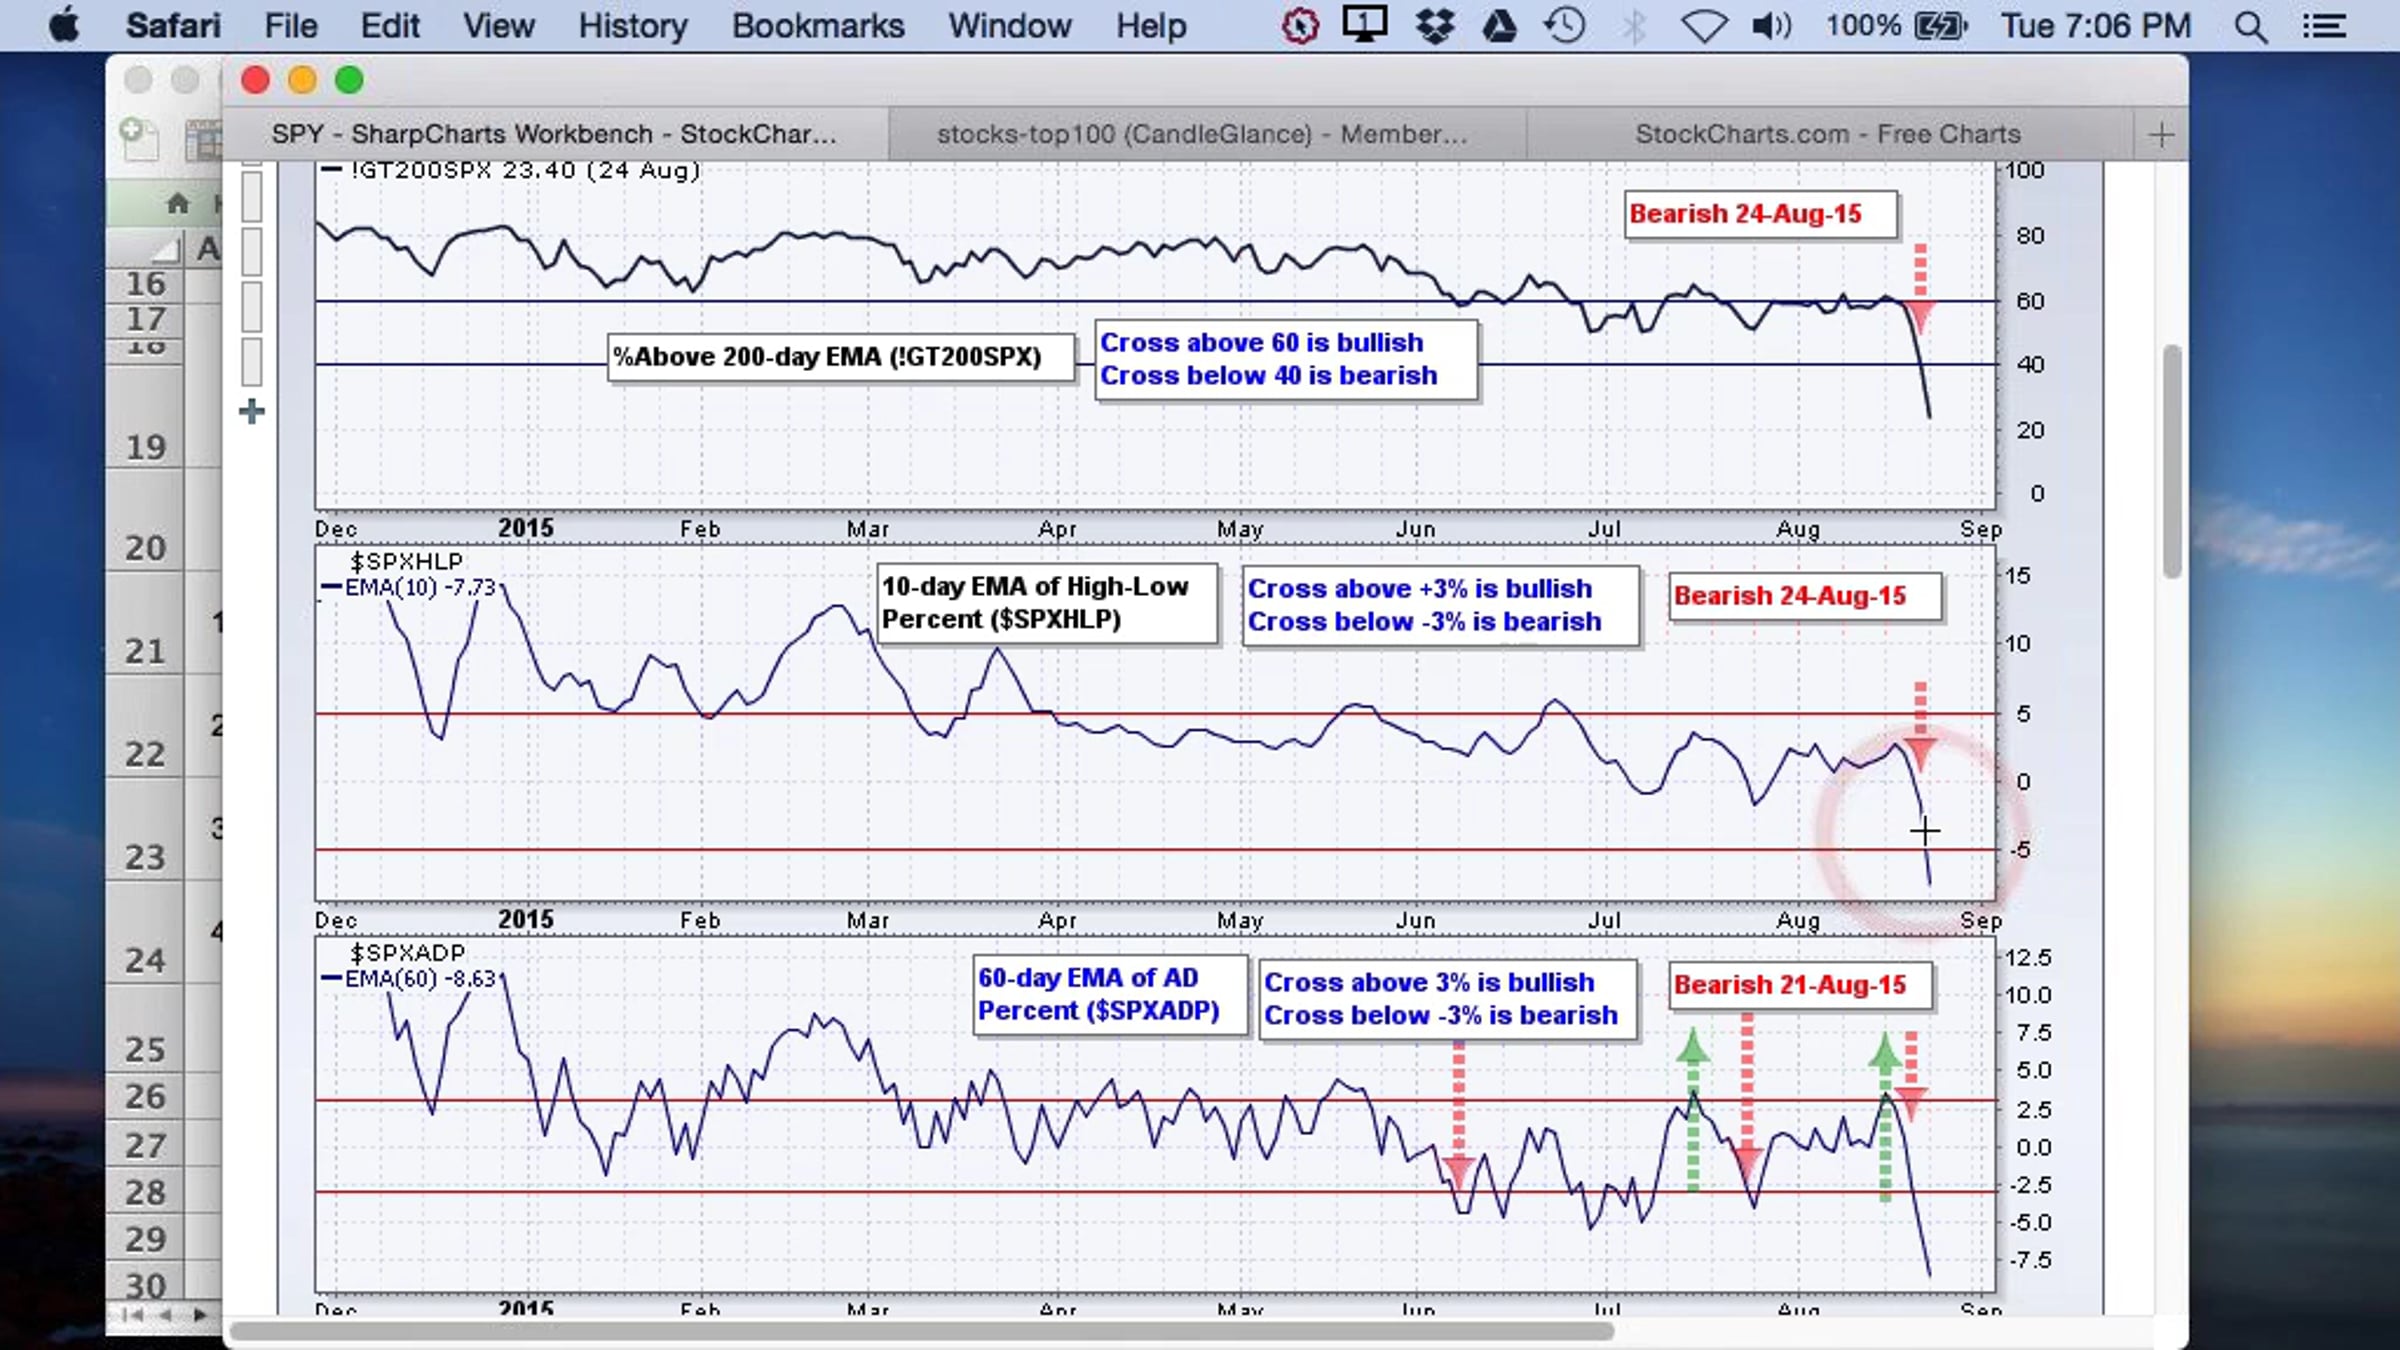Open the Edit menu
The width and height of the screenshot is (2400, 1350).
coord(389,26)
